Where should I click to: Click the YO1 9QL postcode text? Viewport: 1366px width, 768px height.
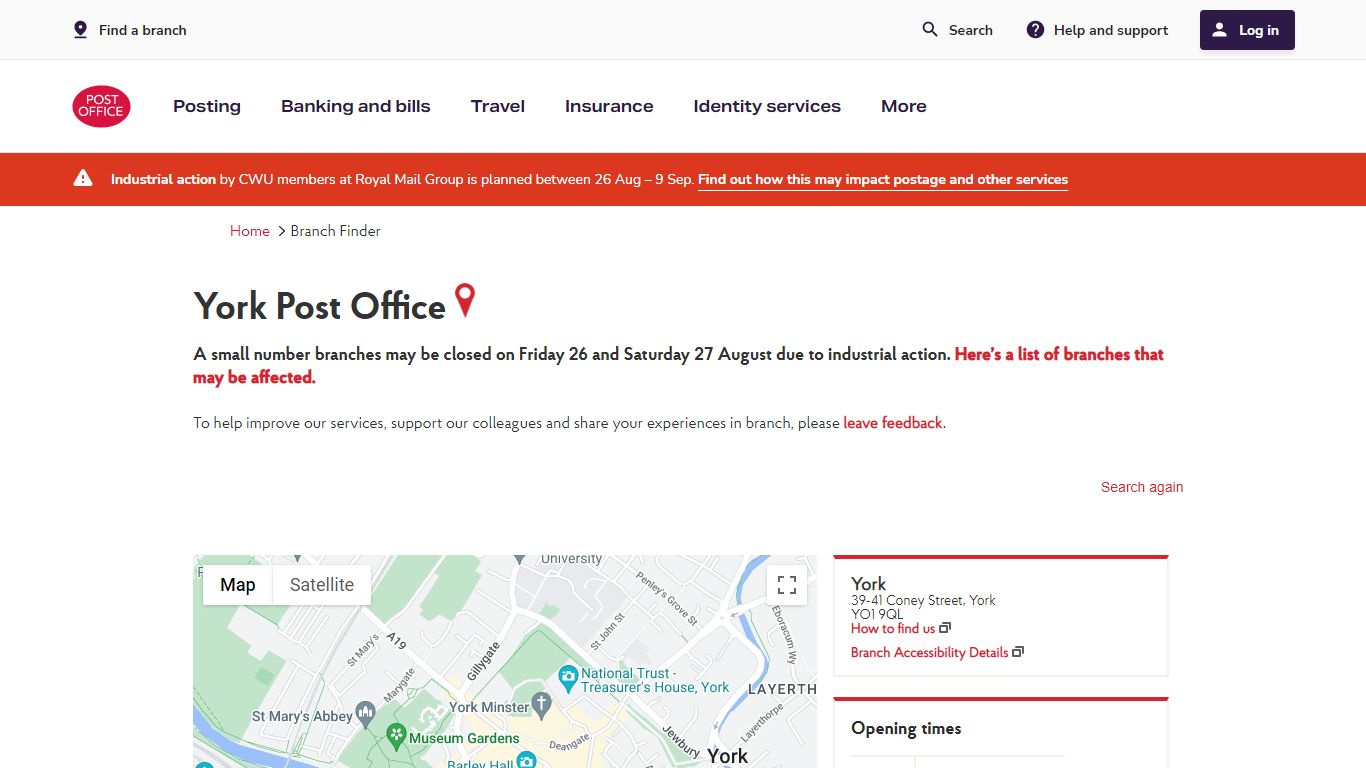877,614
